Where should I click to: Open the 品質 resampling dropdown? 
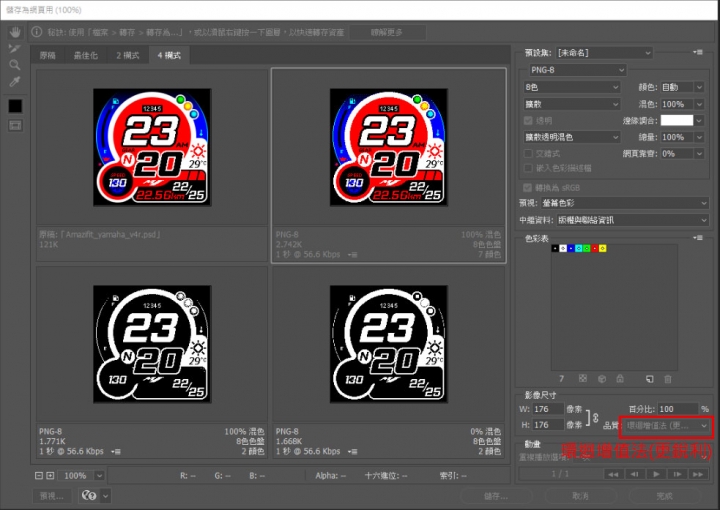click(x=666, y=426)
